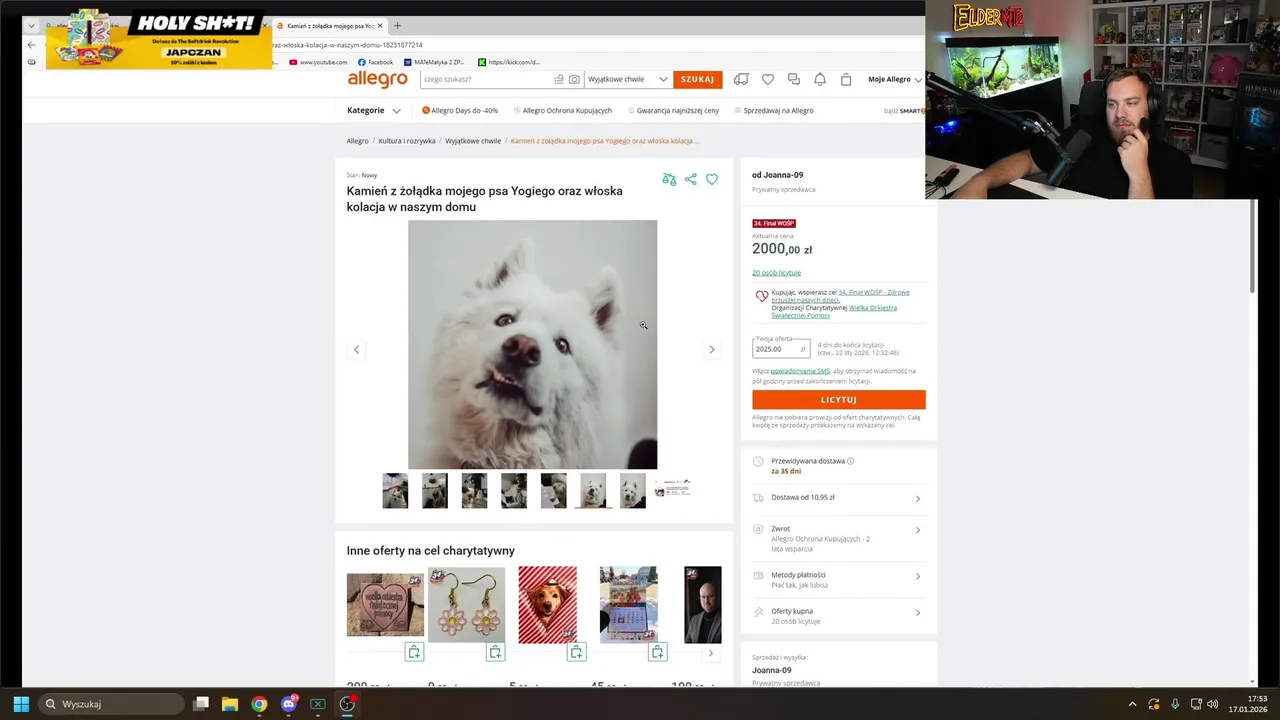Open Chrome from the taskbar

[x=259, y=704]
